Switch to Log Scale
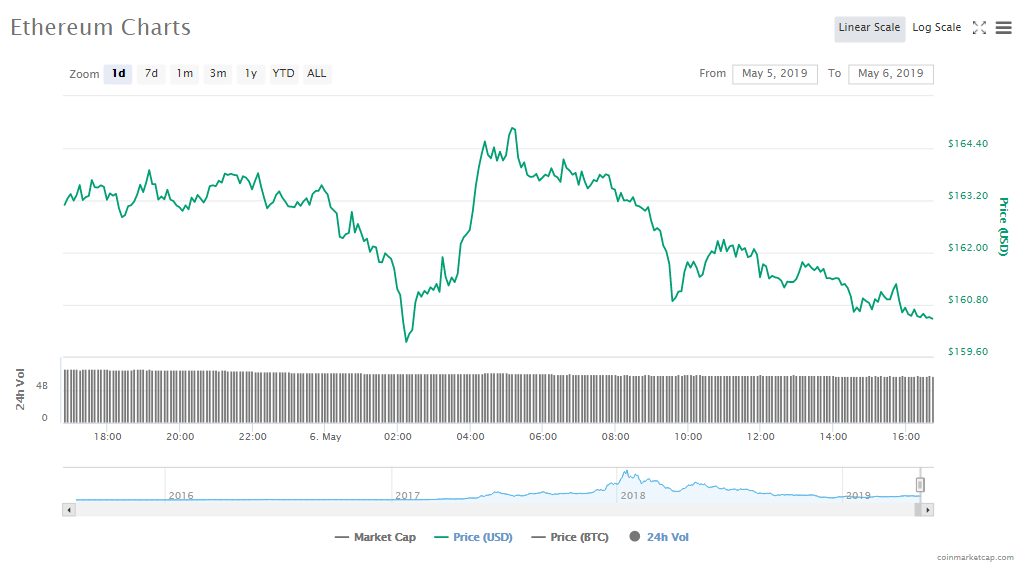1024x570 pixels. (936, 28)
